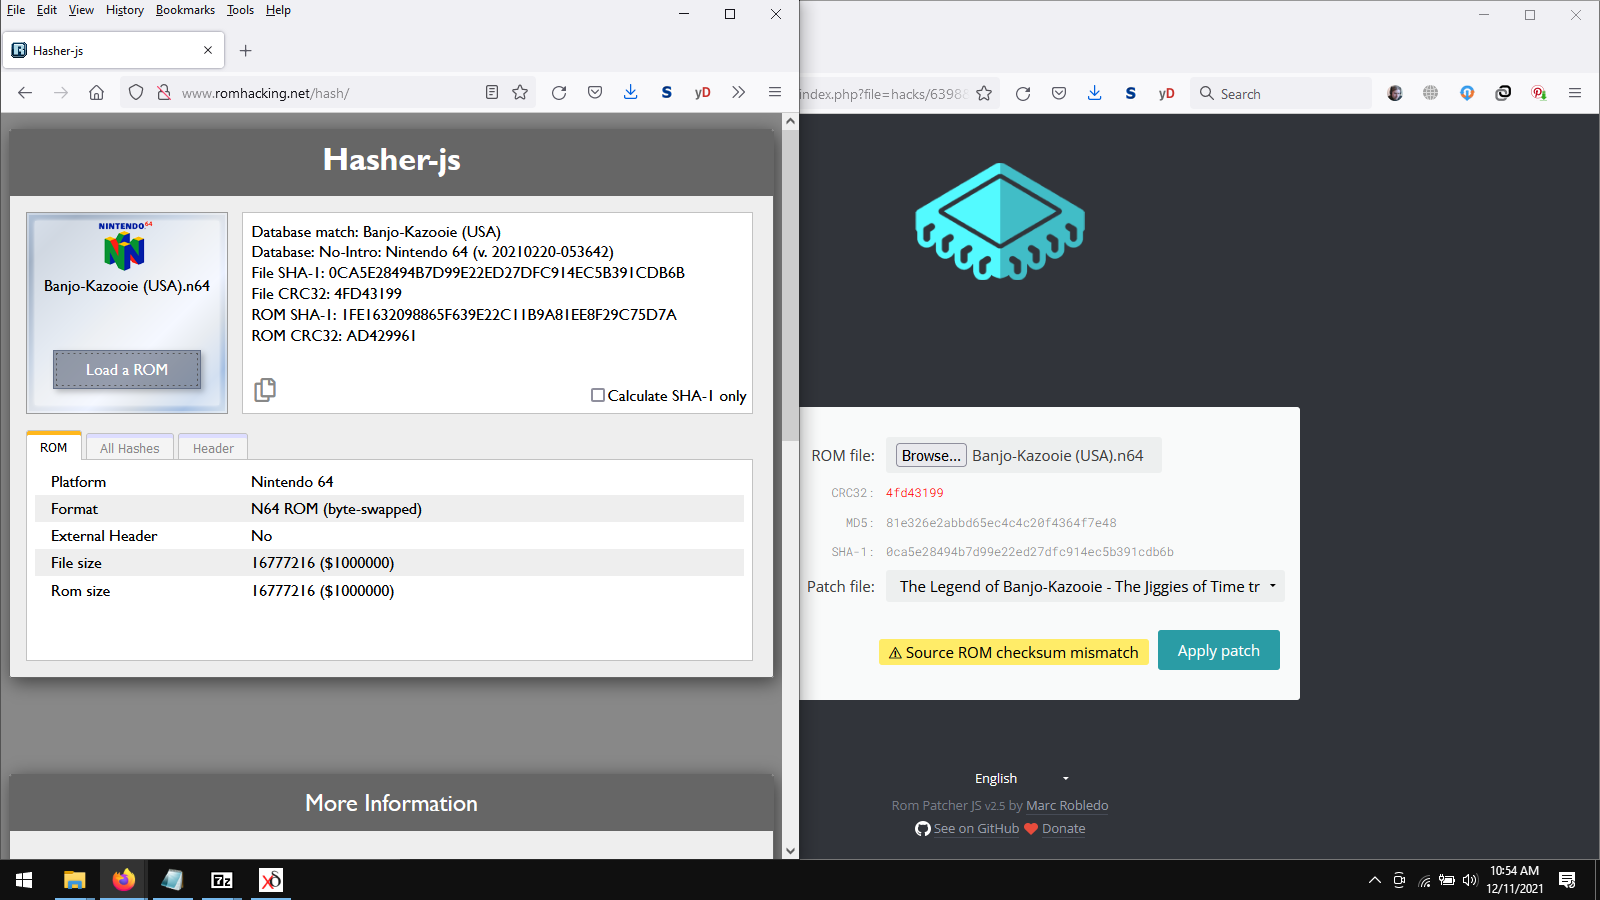
Task: Open downloads panel in Hasher-js window
Action: coord(631,93)
